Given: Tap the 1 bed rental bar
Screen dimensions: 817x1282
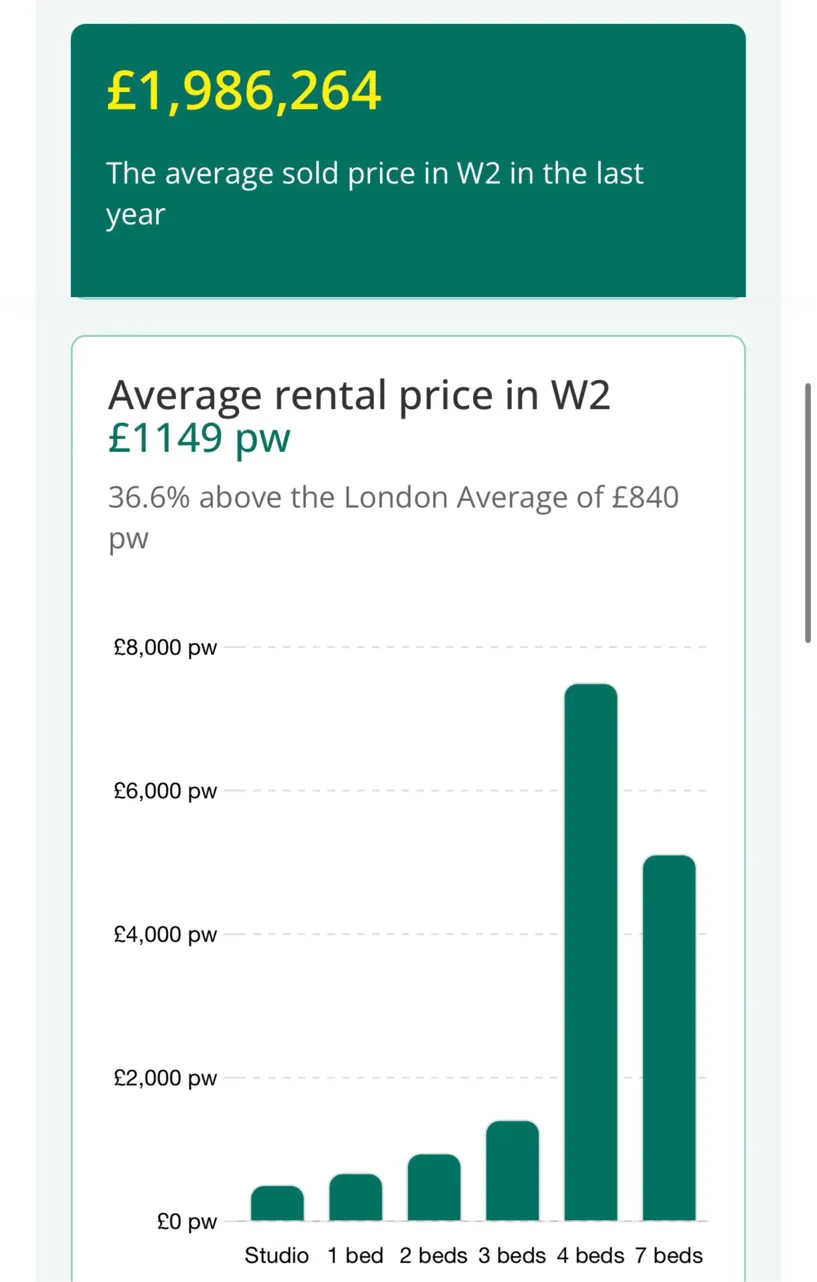Looking at the screenshot, I should pos(356,1197).
